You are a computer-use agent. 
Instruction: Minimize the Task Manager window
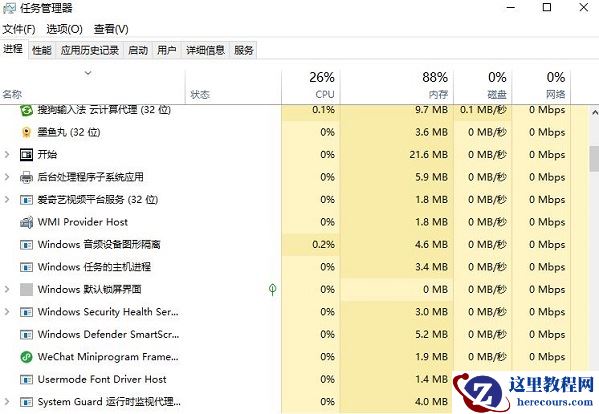point(511,8)
